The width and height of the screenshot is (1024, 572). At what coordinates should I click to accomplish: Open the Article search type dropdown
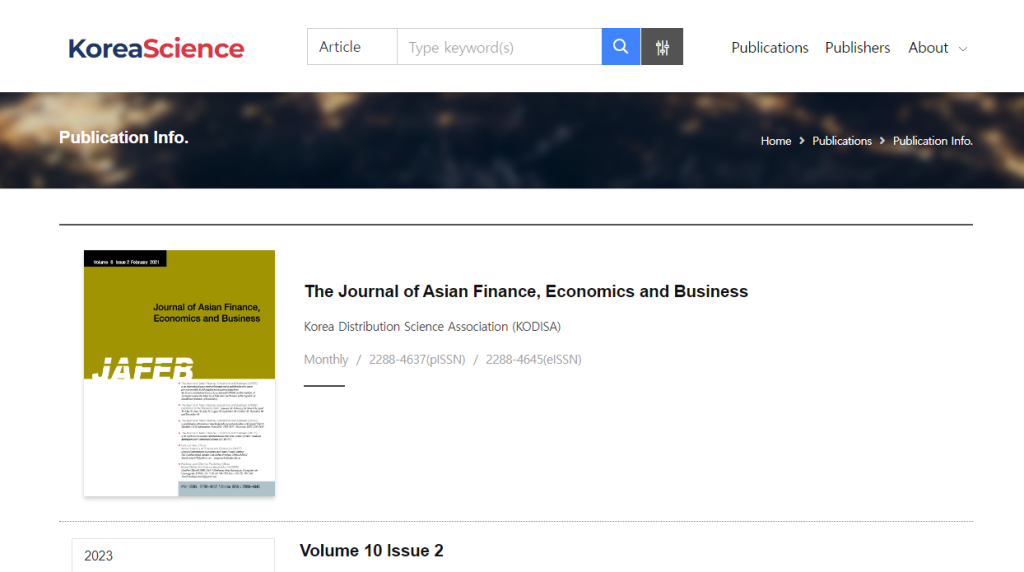tap(351, 47)
